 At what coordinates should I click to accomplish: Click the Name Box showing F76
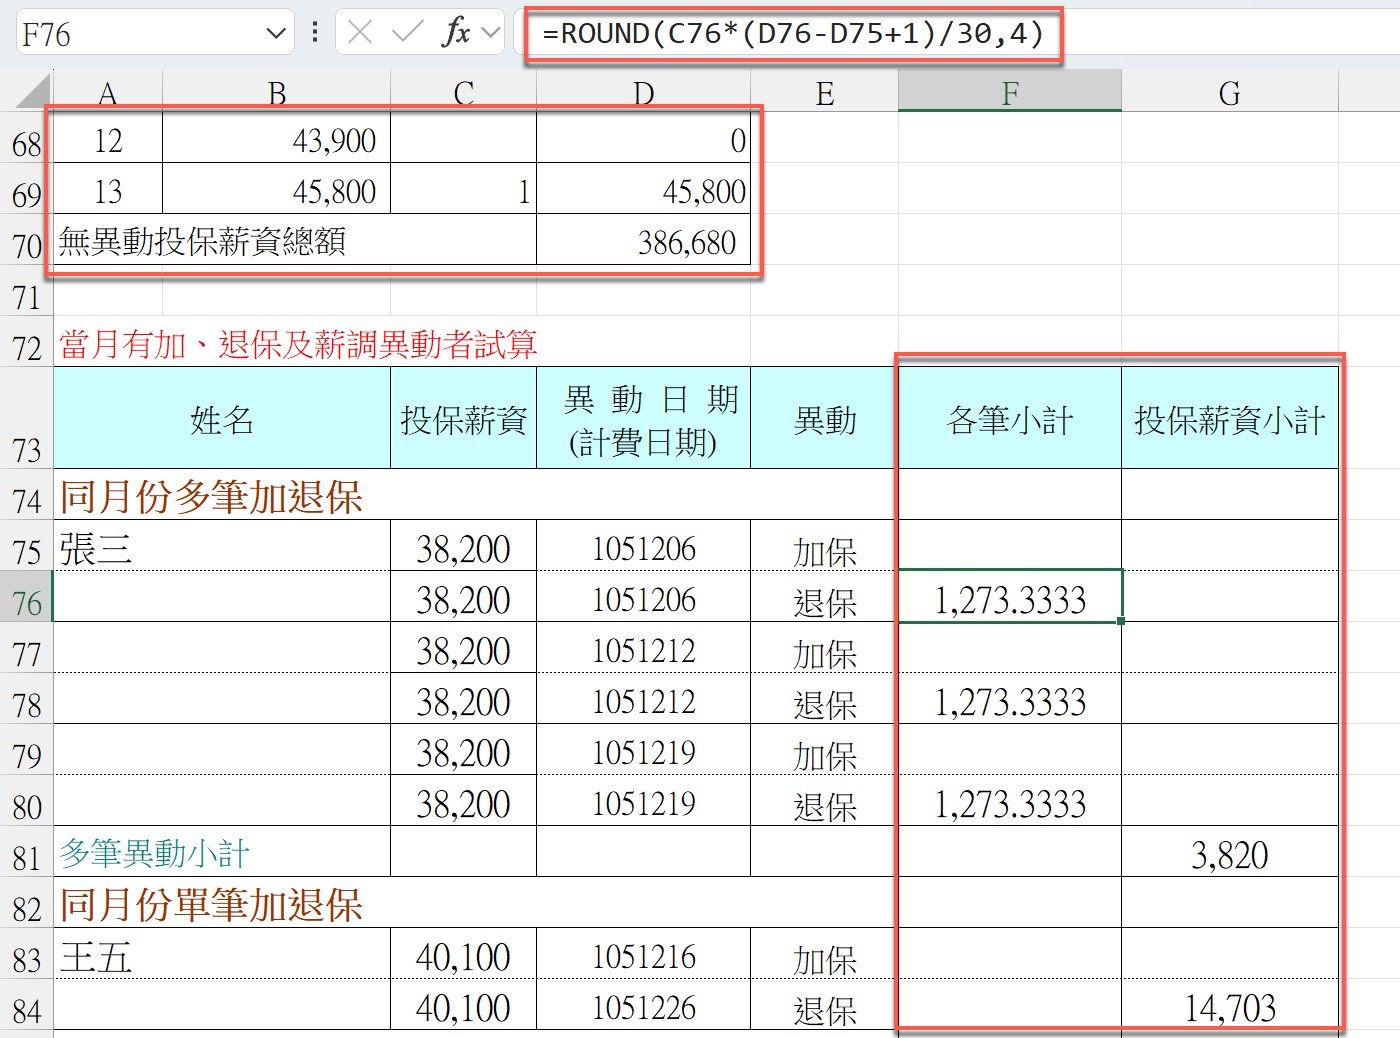140,34
